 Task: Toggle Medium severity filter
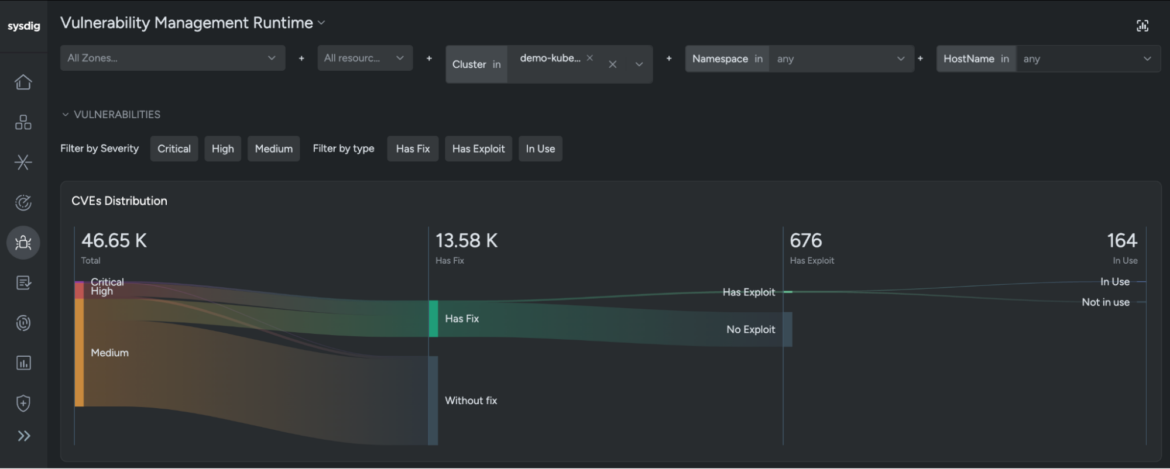click(273, 148)
